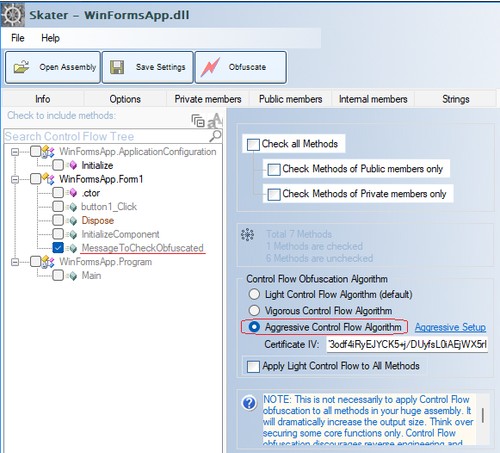
Task: Enable Check all Methods checkbox
Action: (253, 145)
